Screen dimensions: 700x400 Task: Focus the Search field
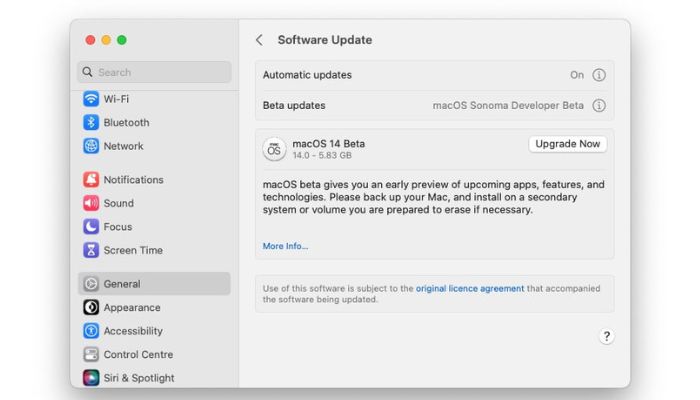point(154,72)
